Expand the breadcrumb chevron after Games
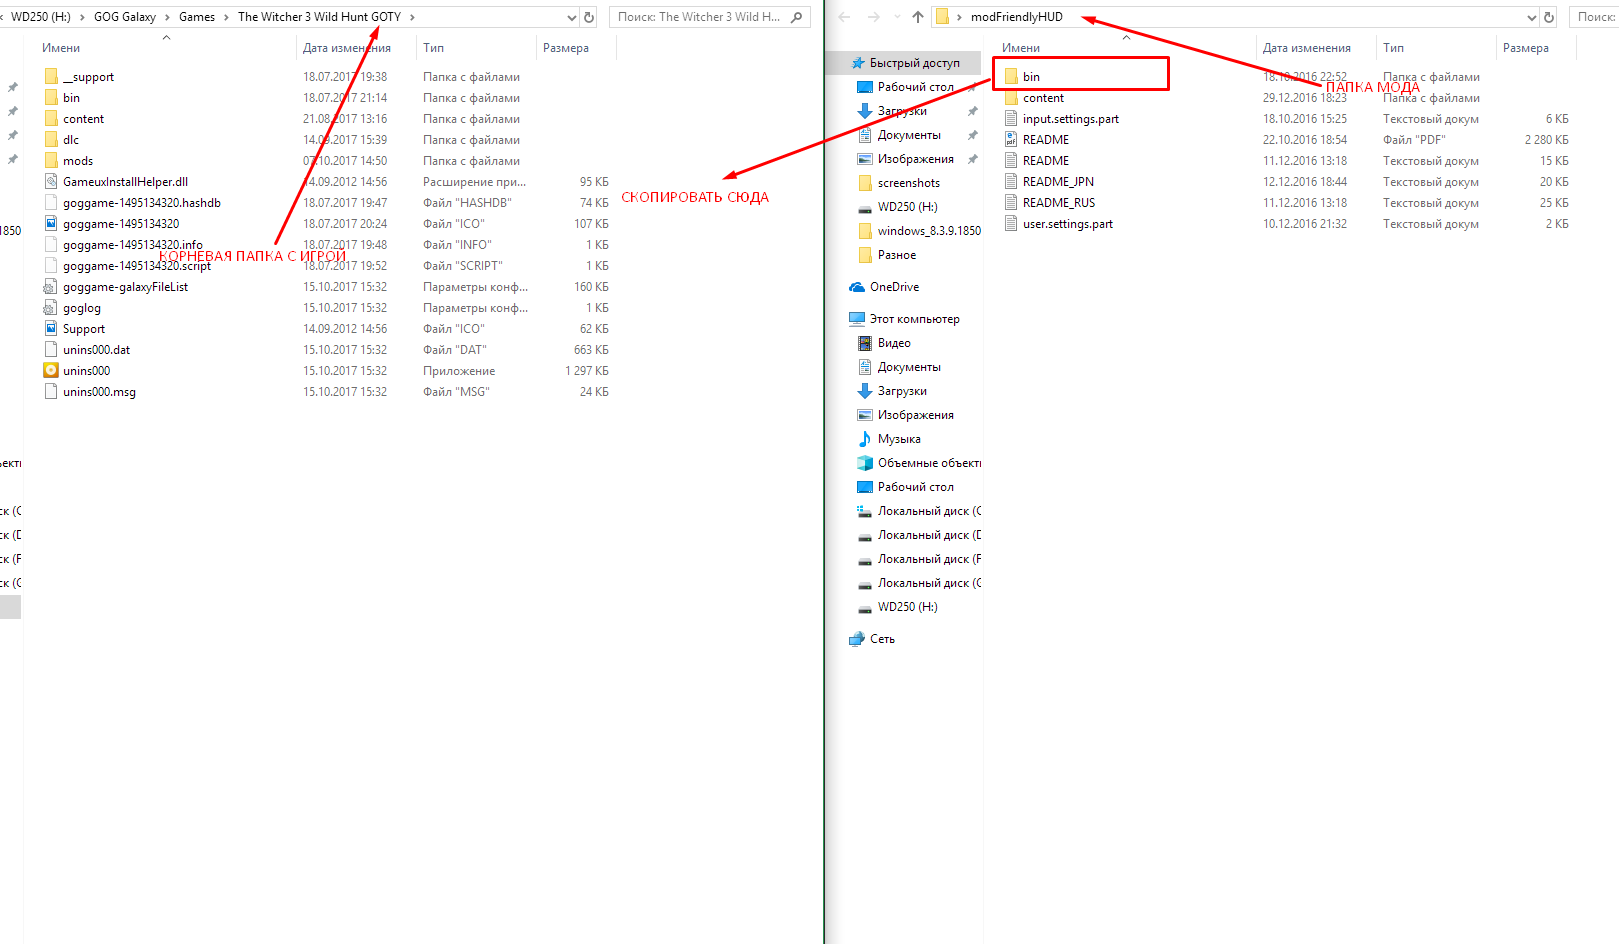1619x944 pixels. 226,17
